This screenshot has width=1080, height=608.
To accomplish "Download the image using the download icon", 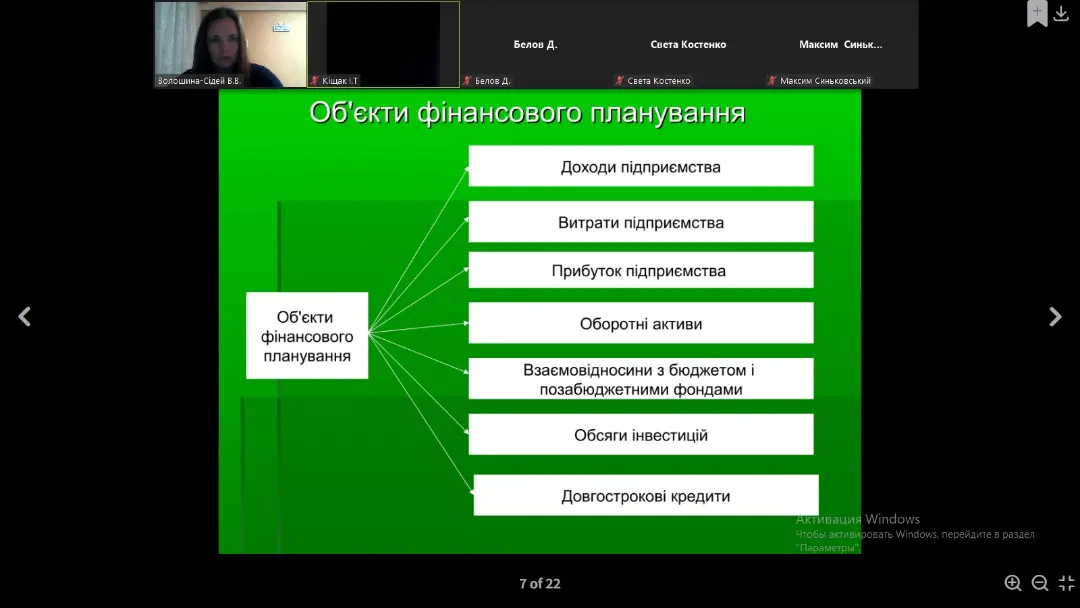I will (x=1061, y=13).
